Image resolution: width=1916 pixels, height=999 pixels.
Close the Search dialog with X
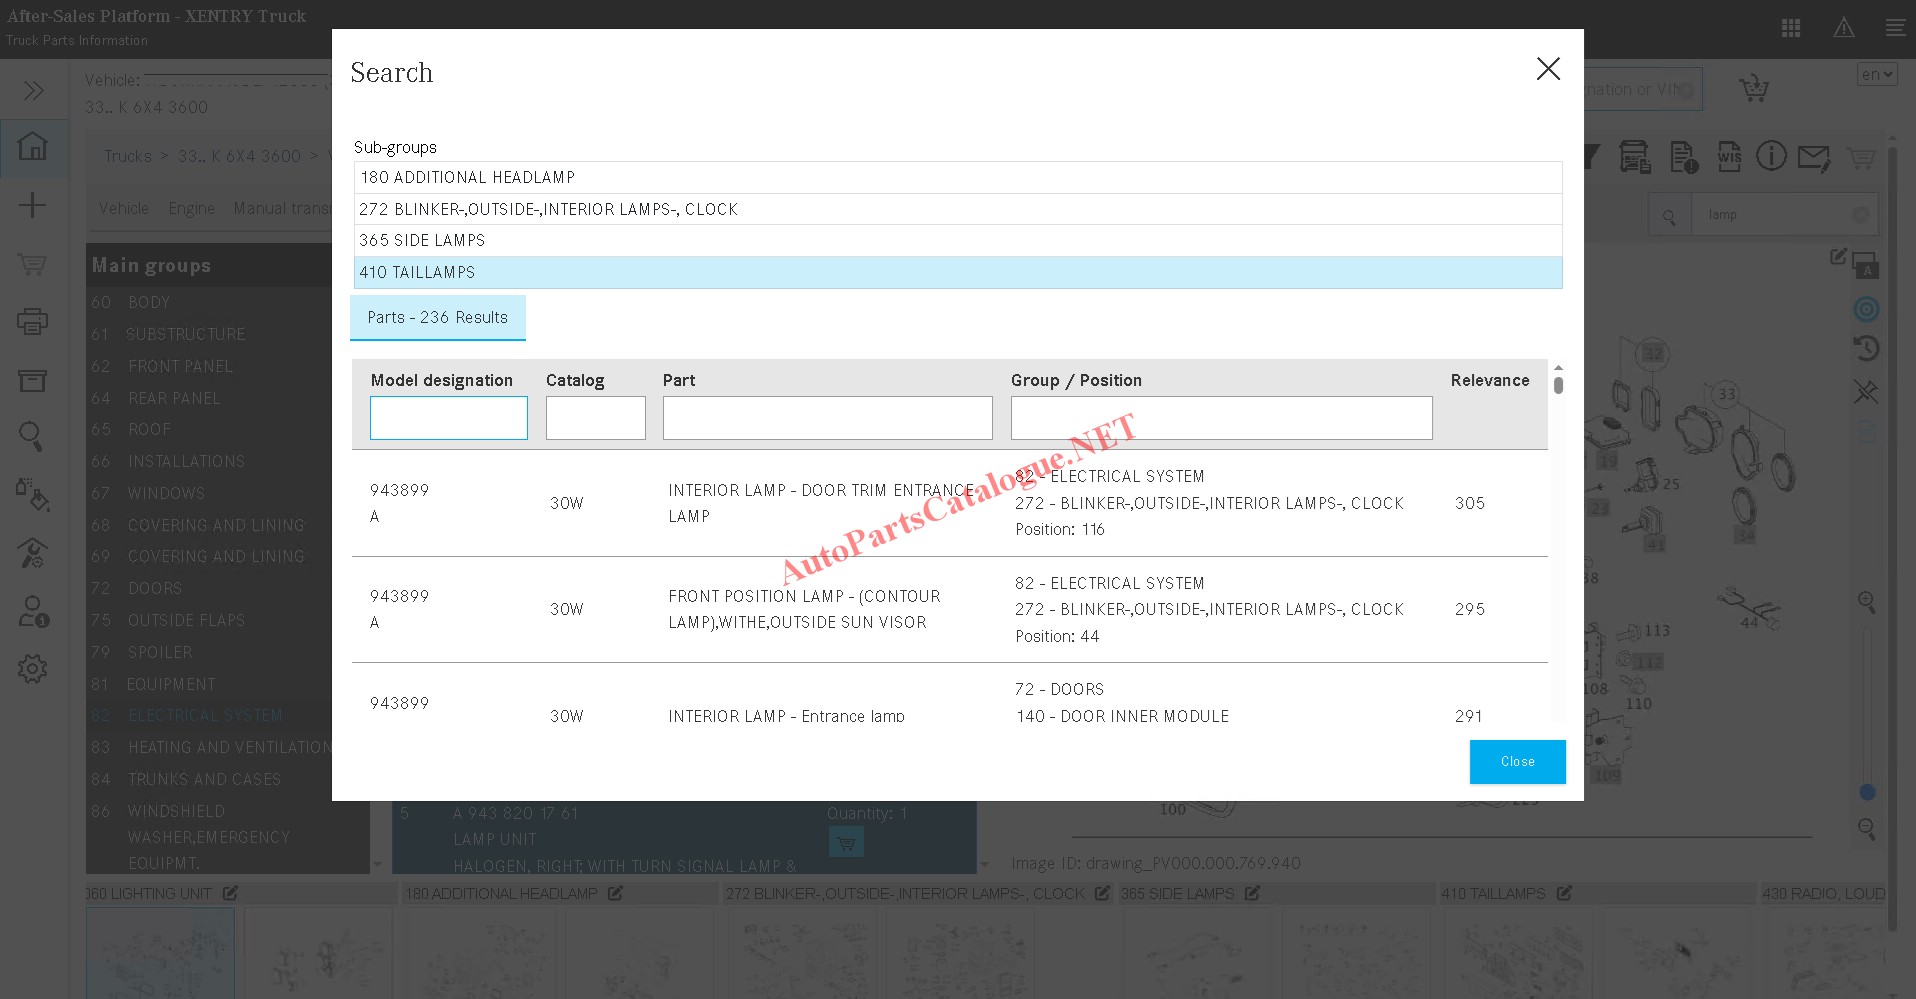click(x=1548, y=69)
